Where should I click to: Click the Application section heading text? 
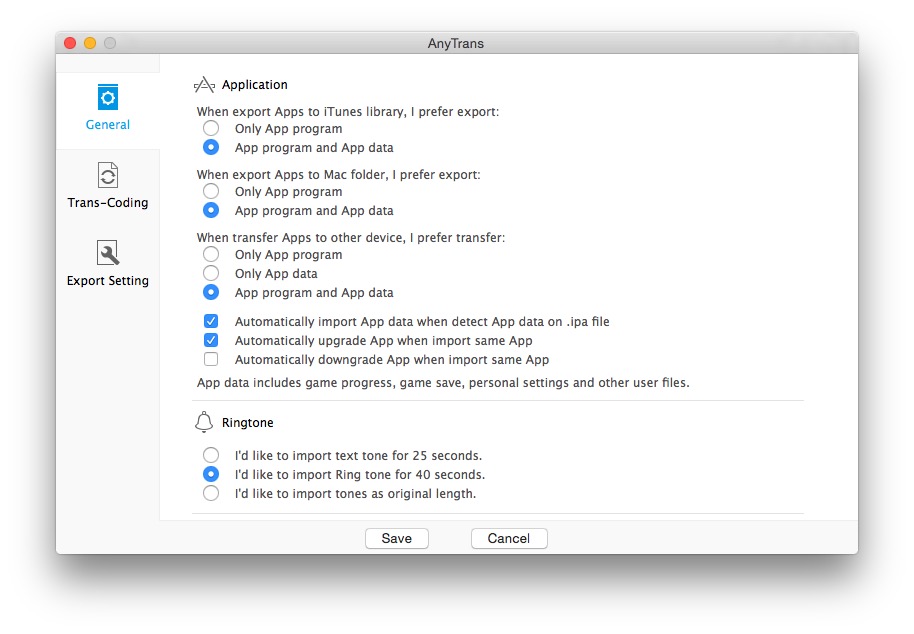click(255, 85)
